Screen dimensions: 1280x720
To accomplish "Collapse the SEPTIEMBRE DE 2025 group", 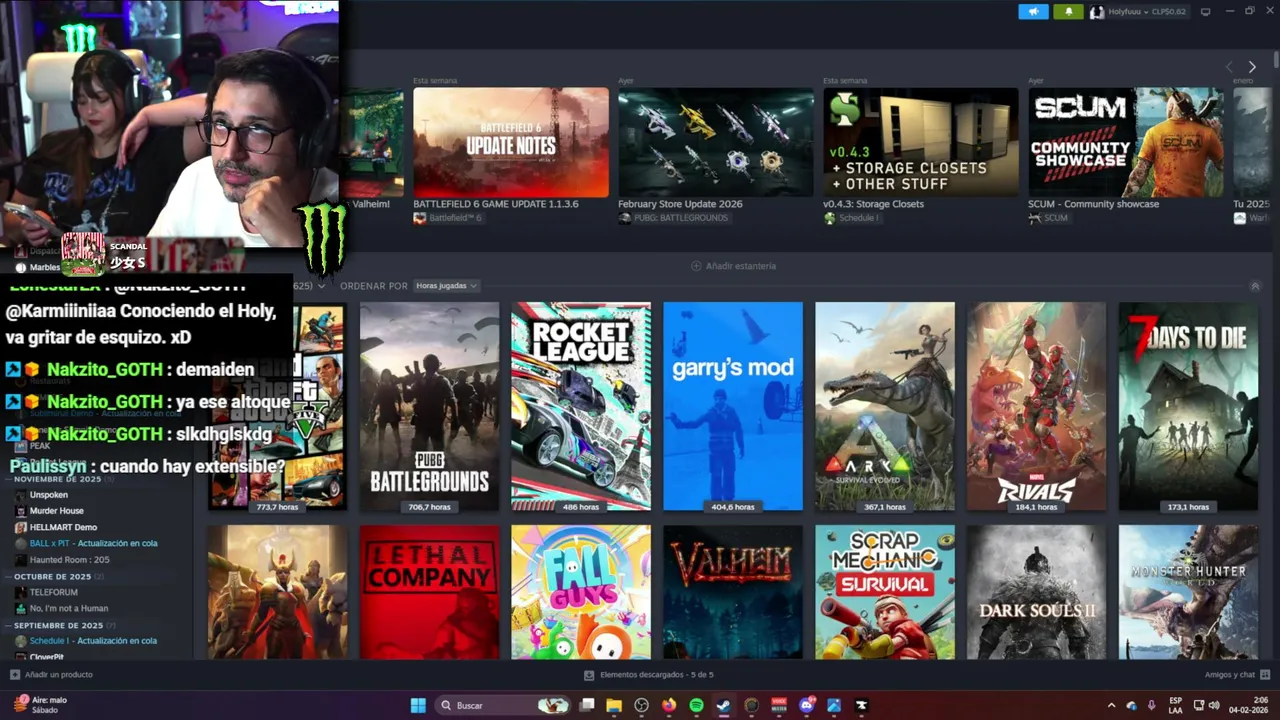I will (8, 625).
